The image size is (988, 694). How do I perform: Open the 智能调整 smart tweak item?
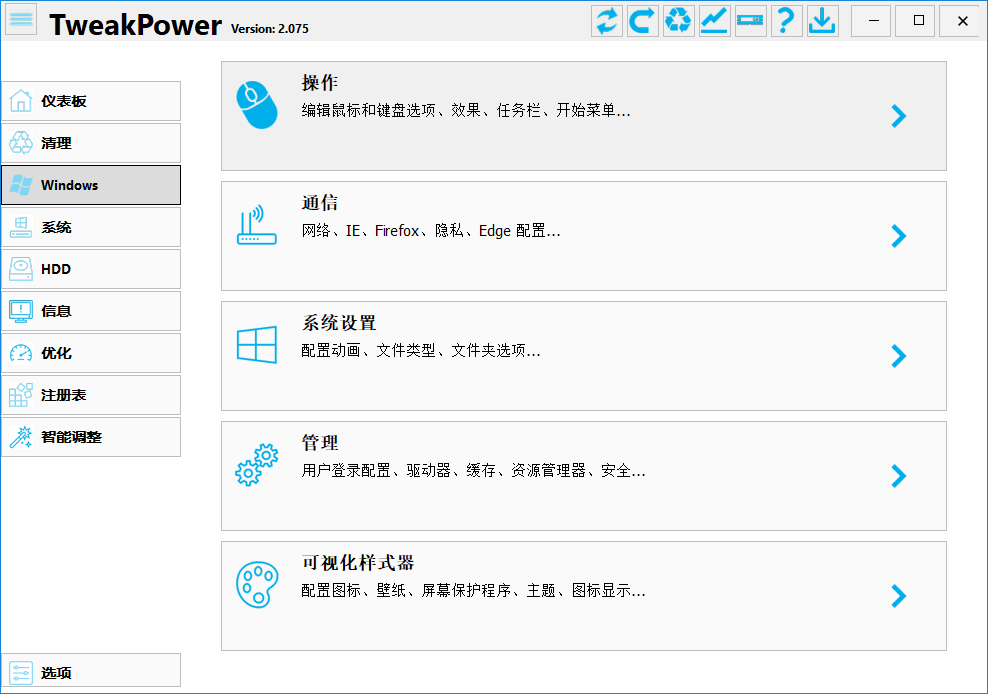pyautogui.click(x=91, y=437)
